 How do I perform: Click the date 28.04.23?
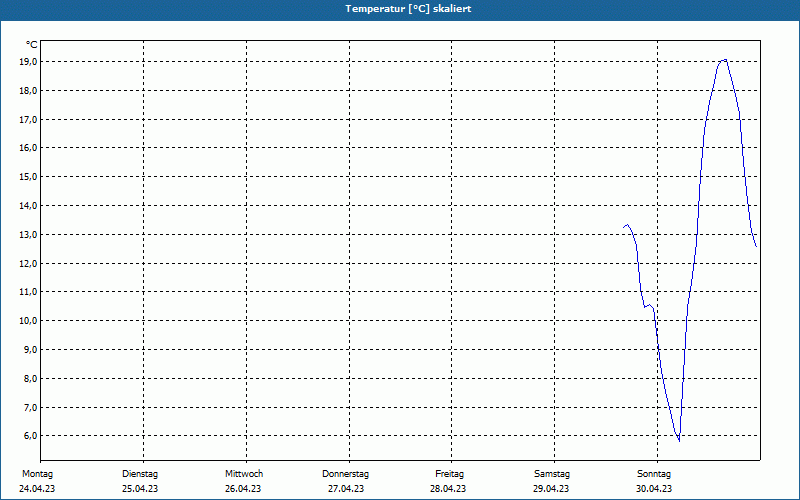coord(448,489)
